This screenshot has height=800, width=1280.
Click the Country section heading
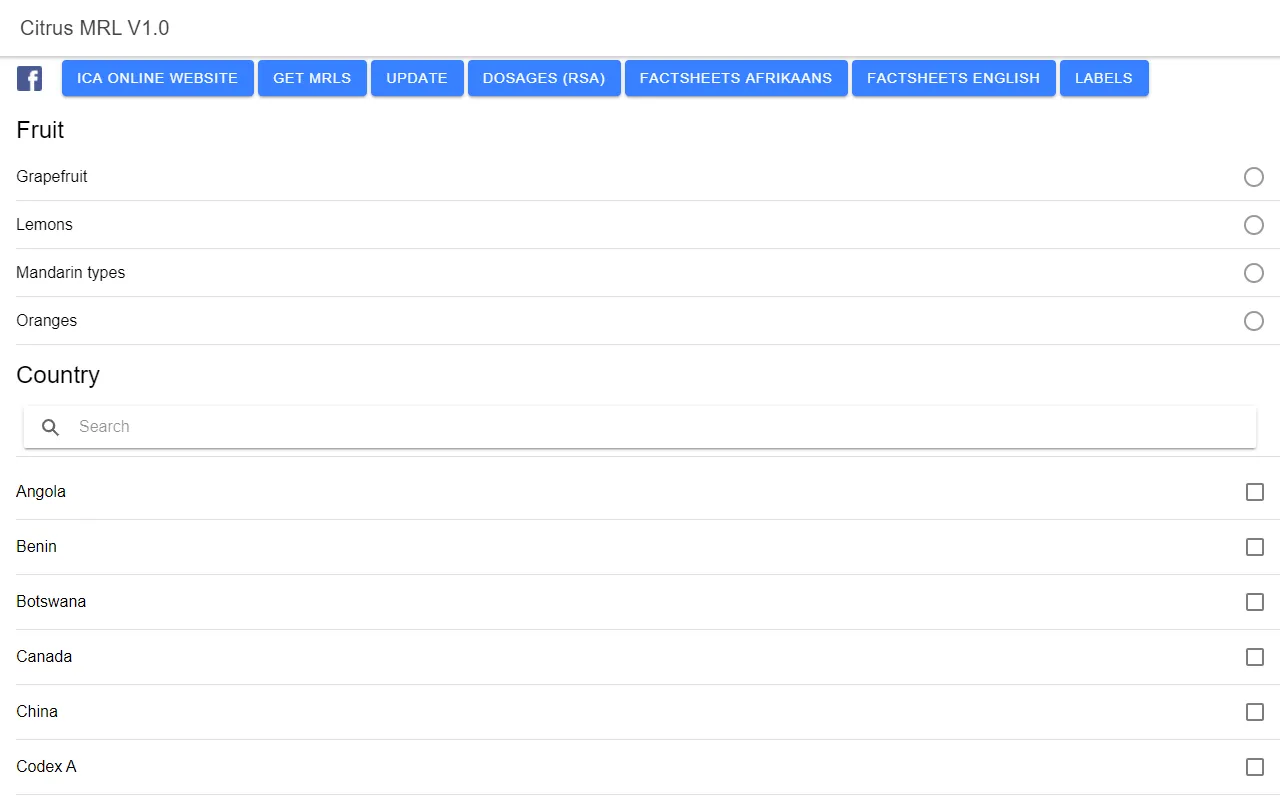(58, 375)
